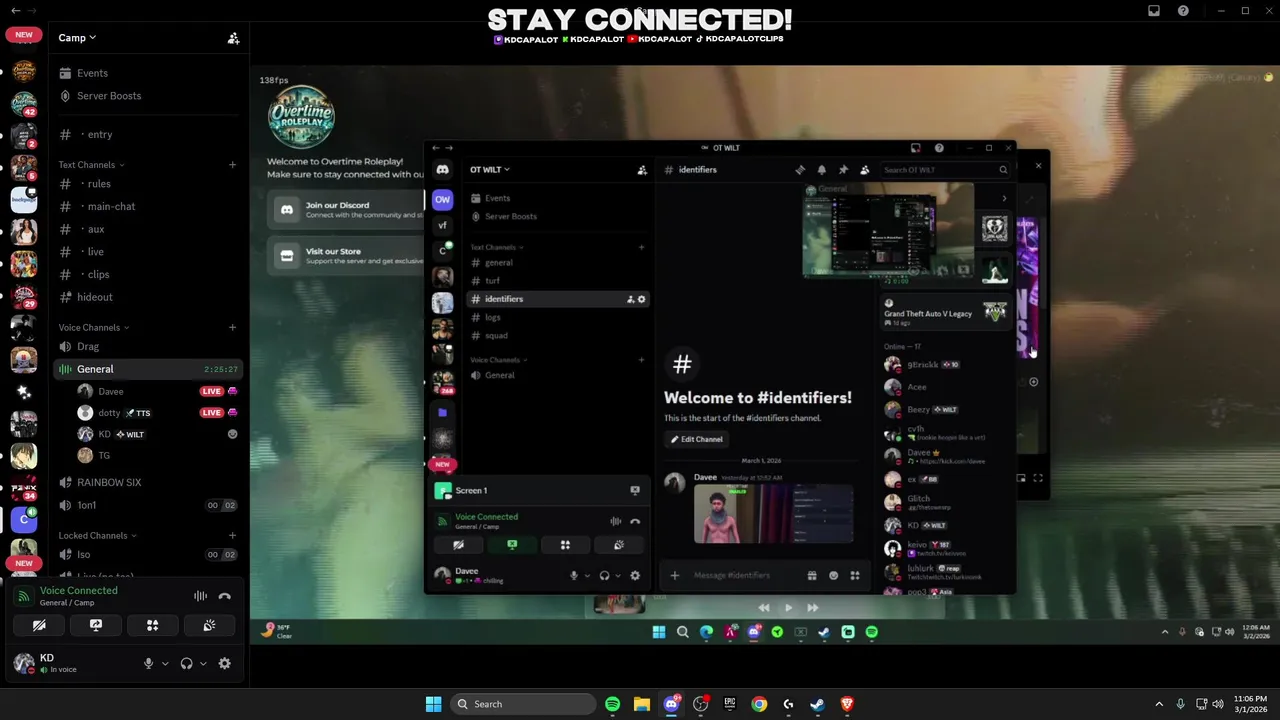Open the main-chat text channel
1280x720 pixels.
[148, 206]
